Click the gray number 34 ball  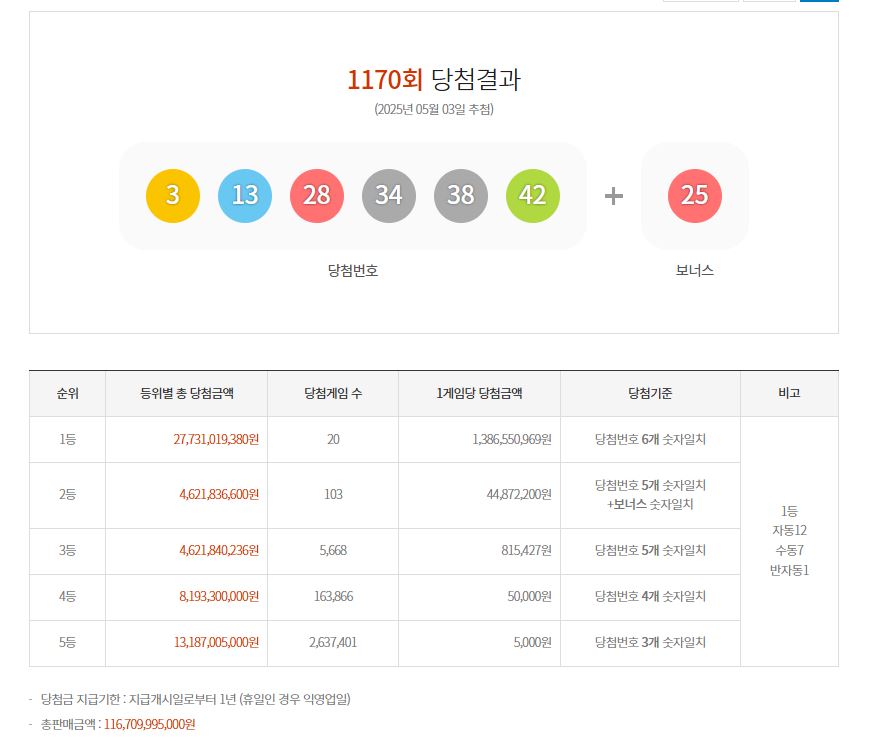[389, 196]
